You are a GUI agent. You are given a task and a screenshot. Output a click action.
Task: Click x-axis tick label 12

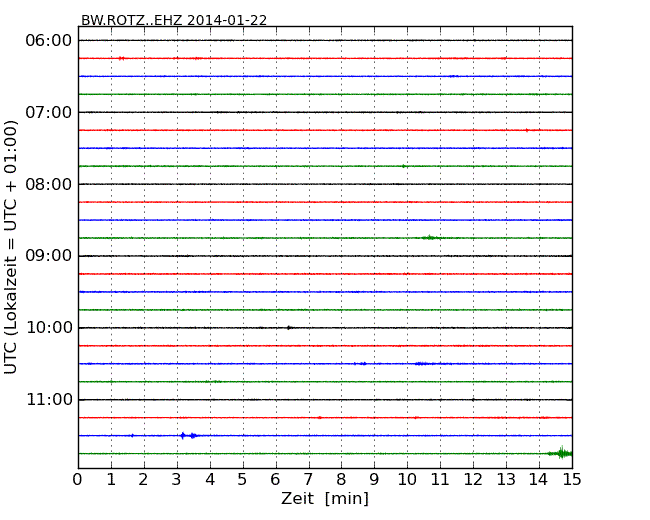tap(473, 480)
